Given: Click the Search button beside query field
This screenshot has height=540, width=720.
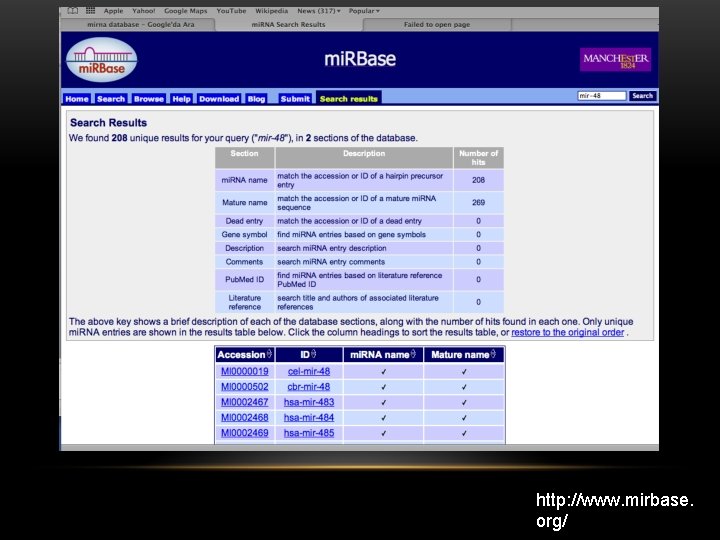Looking at the screenshot, I should coord(642,96).
